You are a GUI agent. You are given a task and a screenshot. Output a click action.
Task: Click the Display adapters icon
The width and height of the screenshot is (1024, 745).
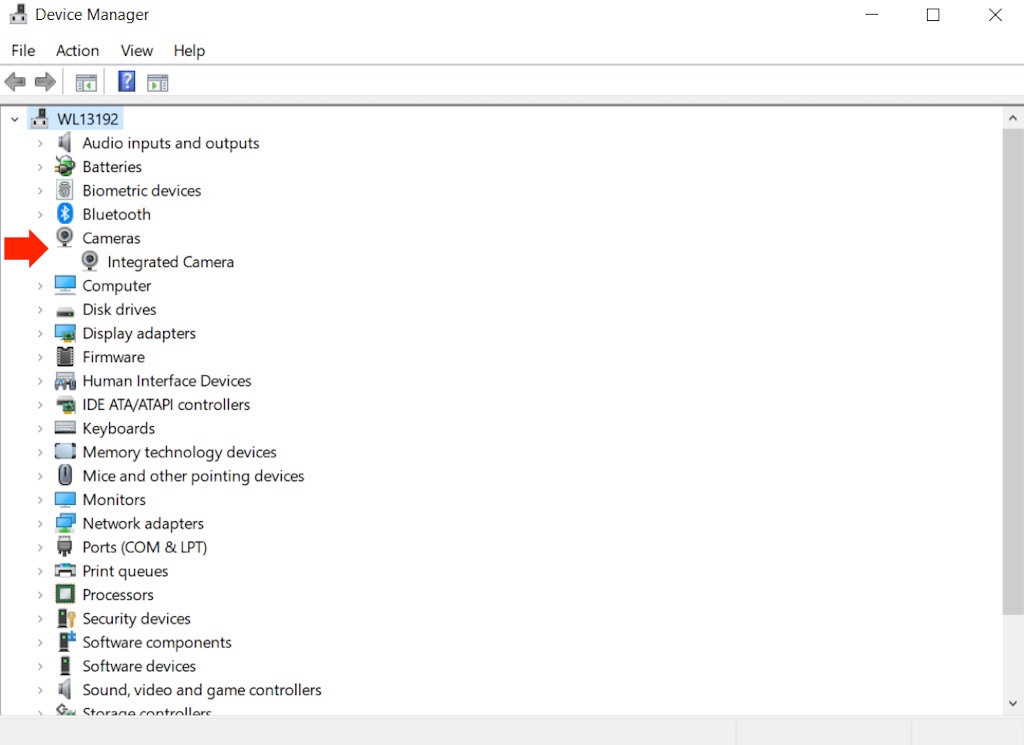tap(65, 333)
